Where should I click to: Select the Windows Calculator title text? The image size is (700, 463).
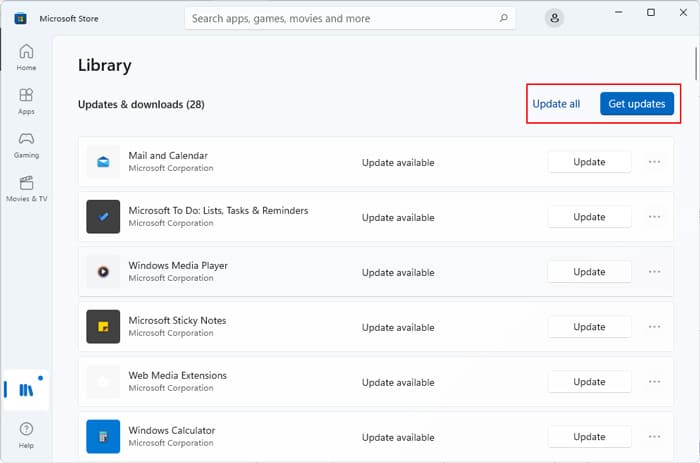tap(172, 430)
